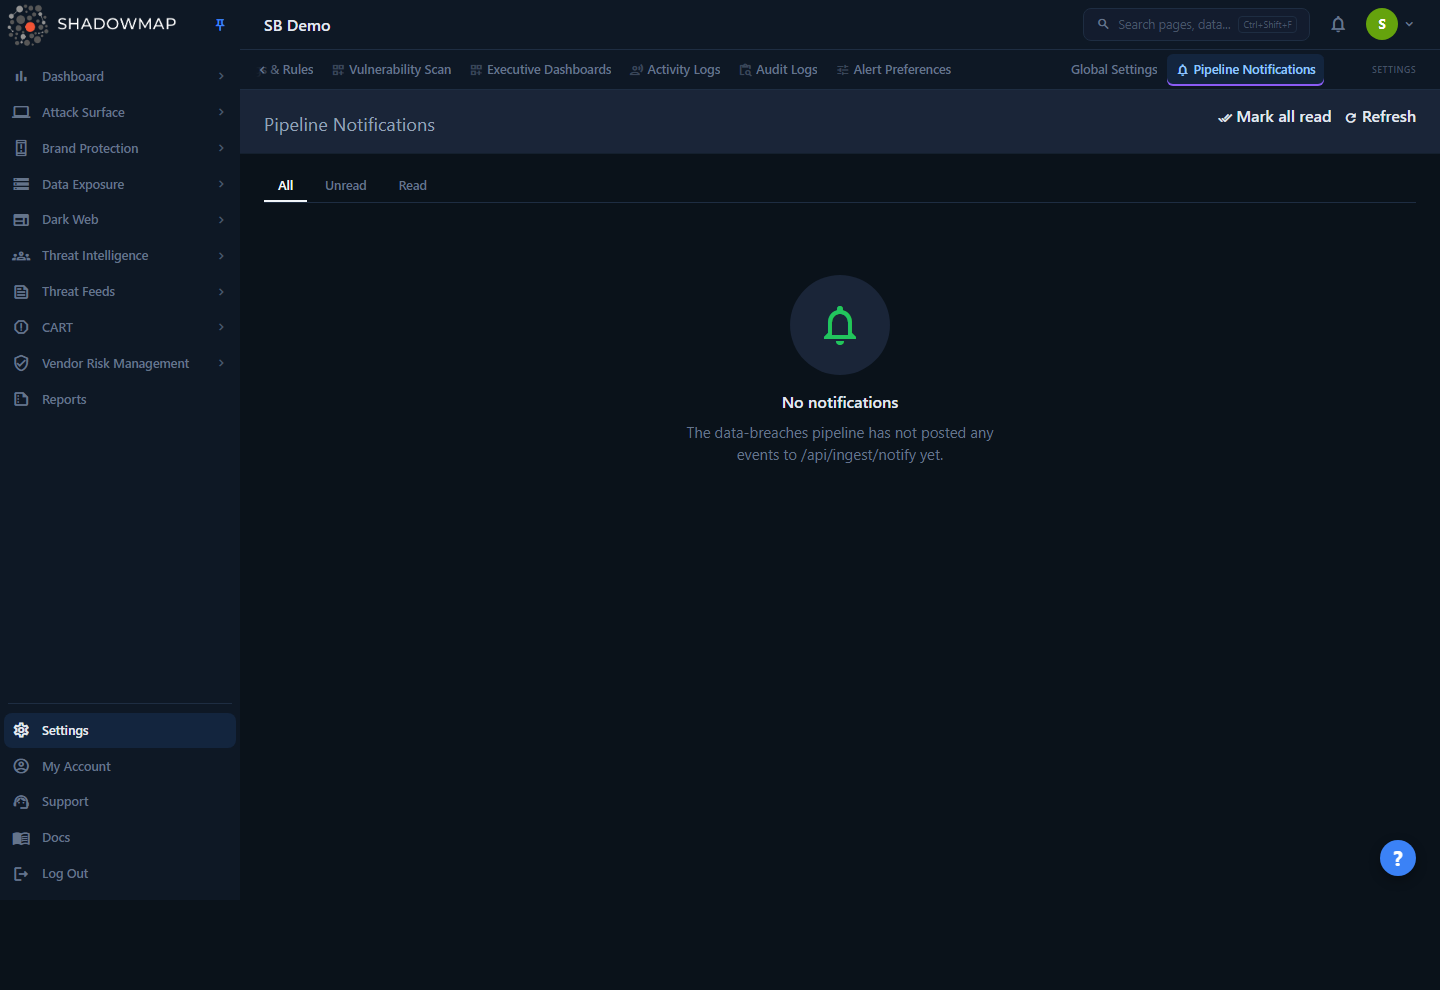This screenshot has height=990, width=1440.
Task: Click the SB Demo workspace title
Action: click(x=297, y=26)
